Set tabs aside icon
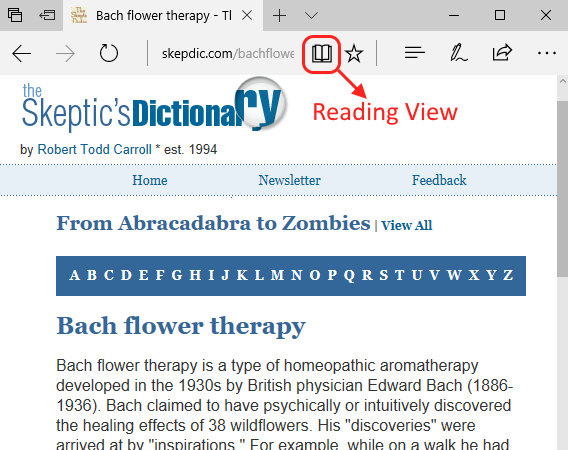Image resolution: width=568 pixels, height=450 pixels. [47, 15]
